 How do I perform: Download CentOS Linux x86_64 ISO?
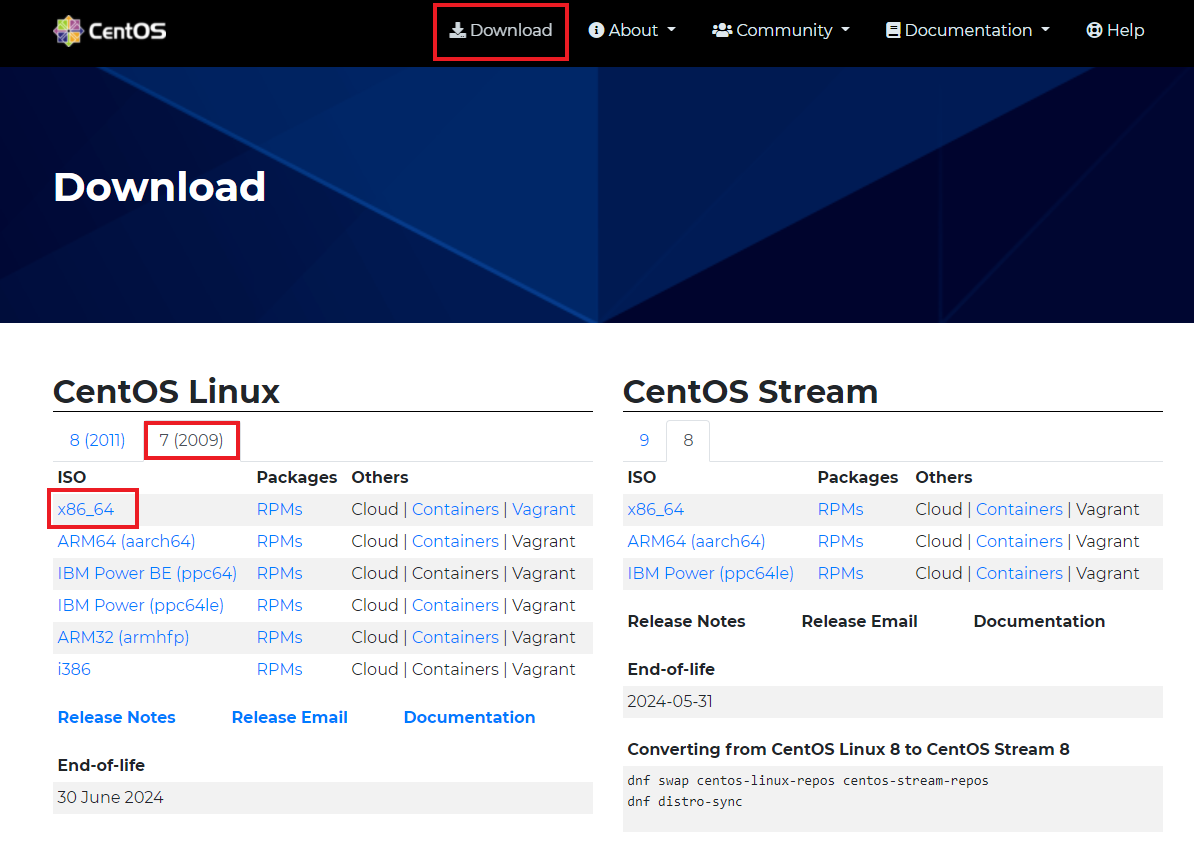pyautogui.click(x=86, y=509)
